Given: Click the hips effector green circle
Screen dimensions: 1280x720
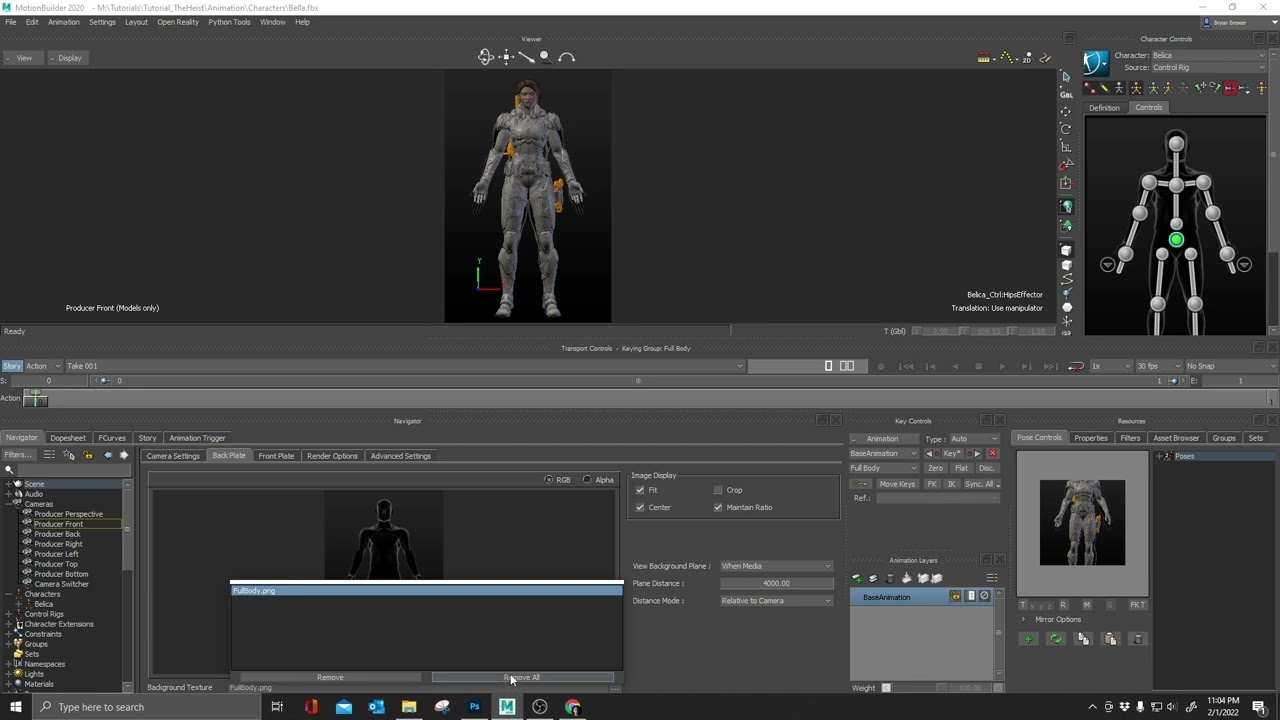Looking at the screenshot, I should click(x=1176, y=240).
